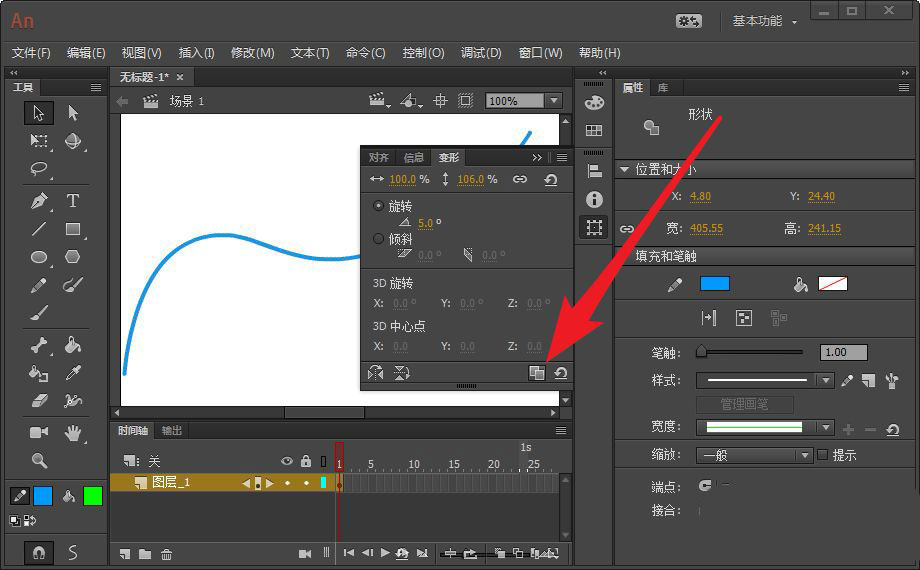
Task: Click the Play button in timeline controls
Action: (x=385, y=552)
